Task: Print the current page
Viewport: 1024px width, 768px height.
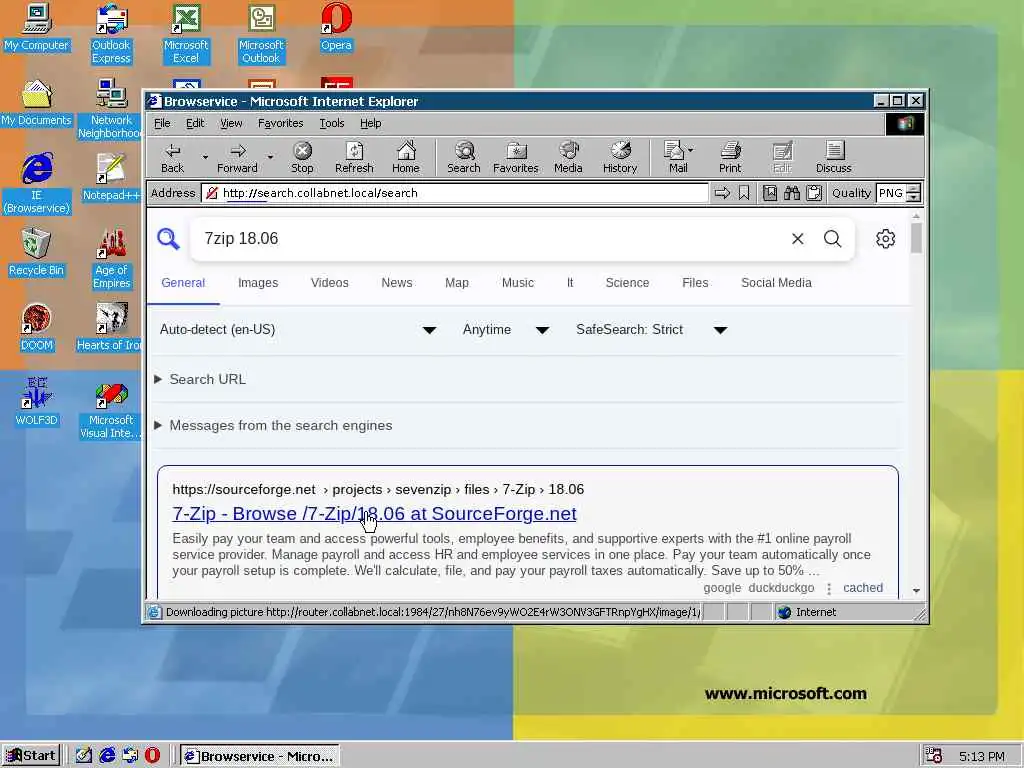Action: pos(730,158)
